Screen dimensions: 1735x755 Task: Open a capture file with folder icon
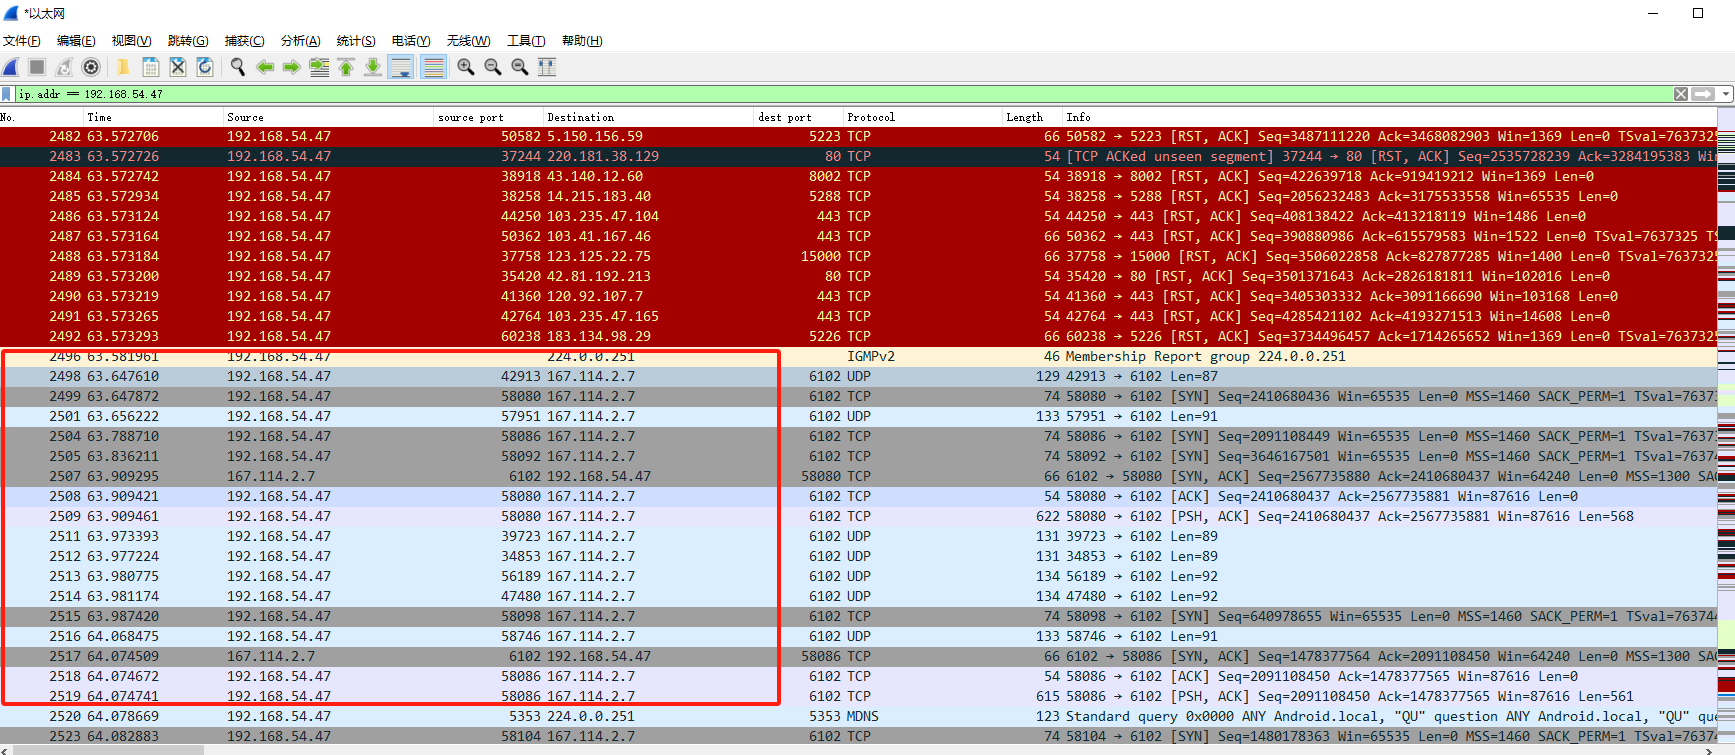[x=123, y=67]
